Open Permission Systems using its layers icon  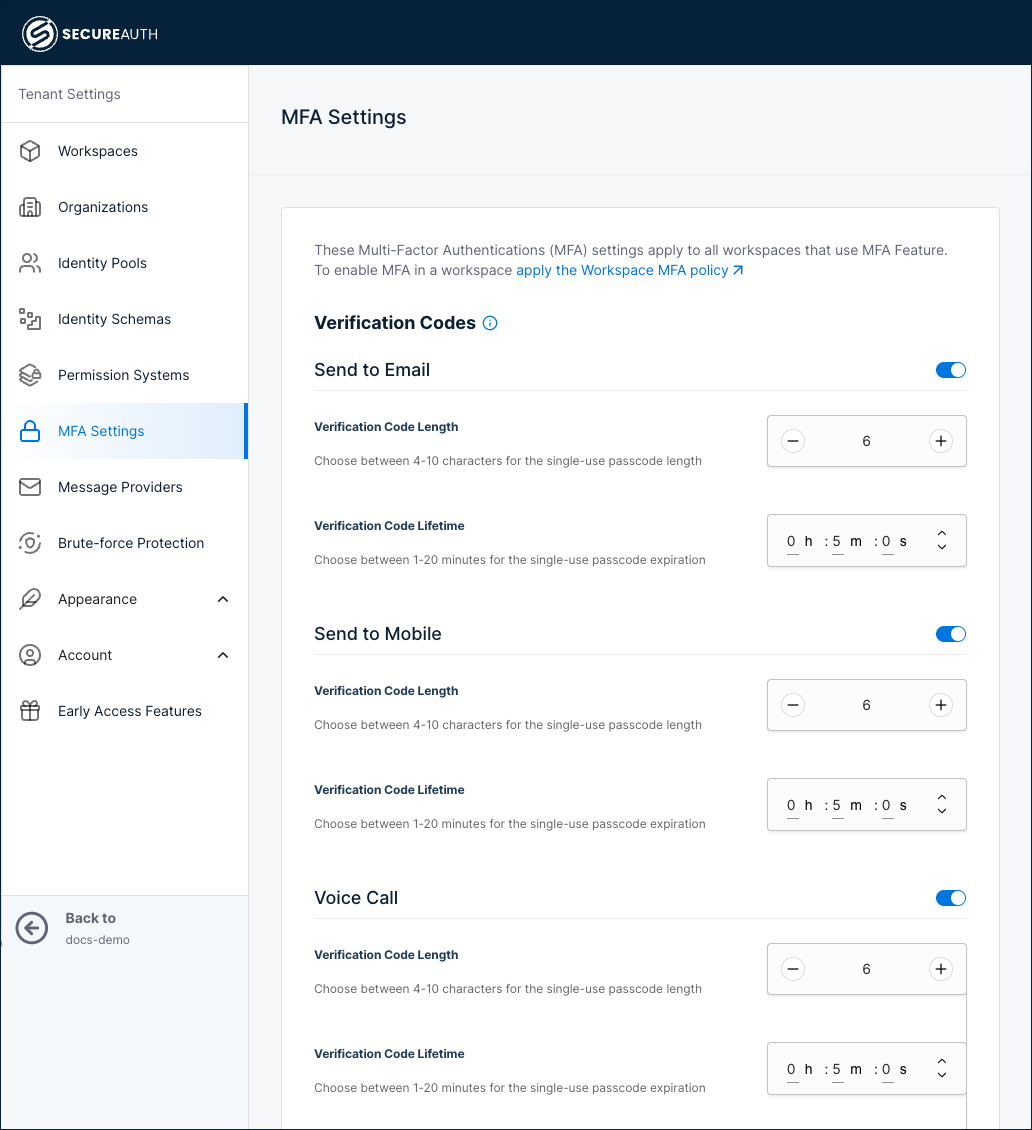pyautogui.click(x=30, y=375)
